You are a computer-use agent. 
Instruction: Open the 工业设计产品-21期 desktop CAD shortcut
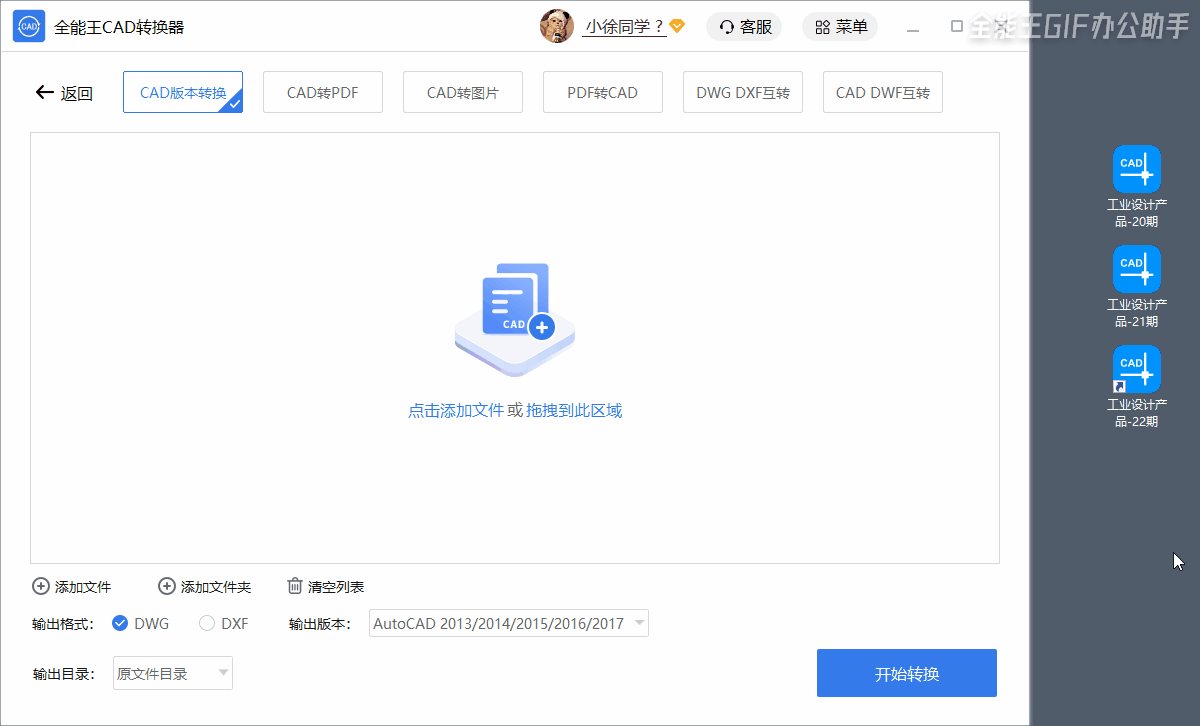coord(1136,268)
